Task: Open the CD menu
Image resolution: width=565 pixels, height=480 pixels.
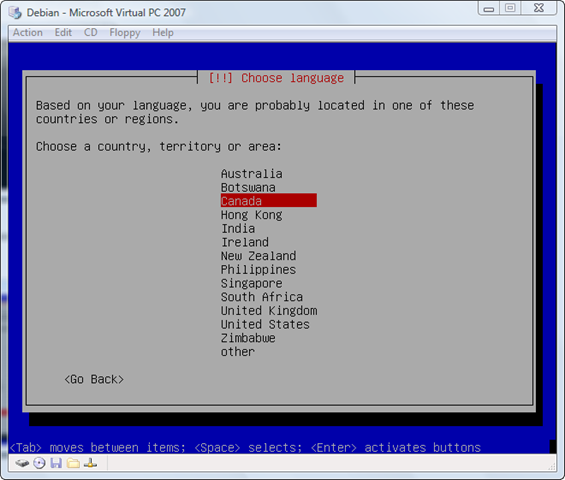Action: click(x=90, y=33)
